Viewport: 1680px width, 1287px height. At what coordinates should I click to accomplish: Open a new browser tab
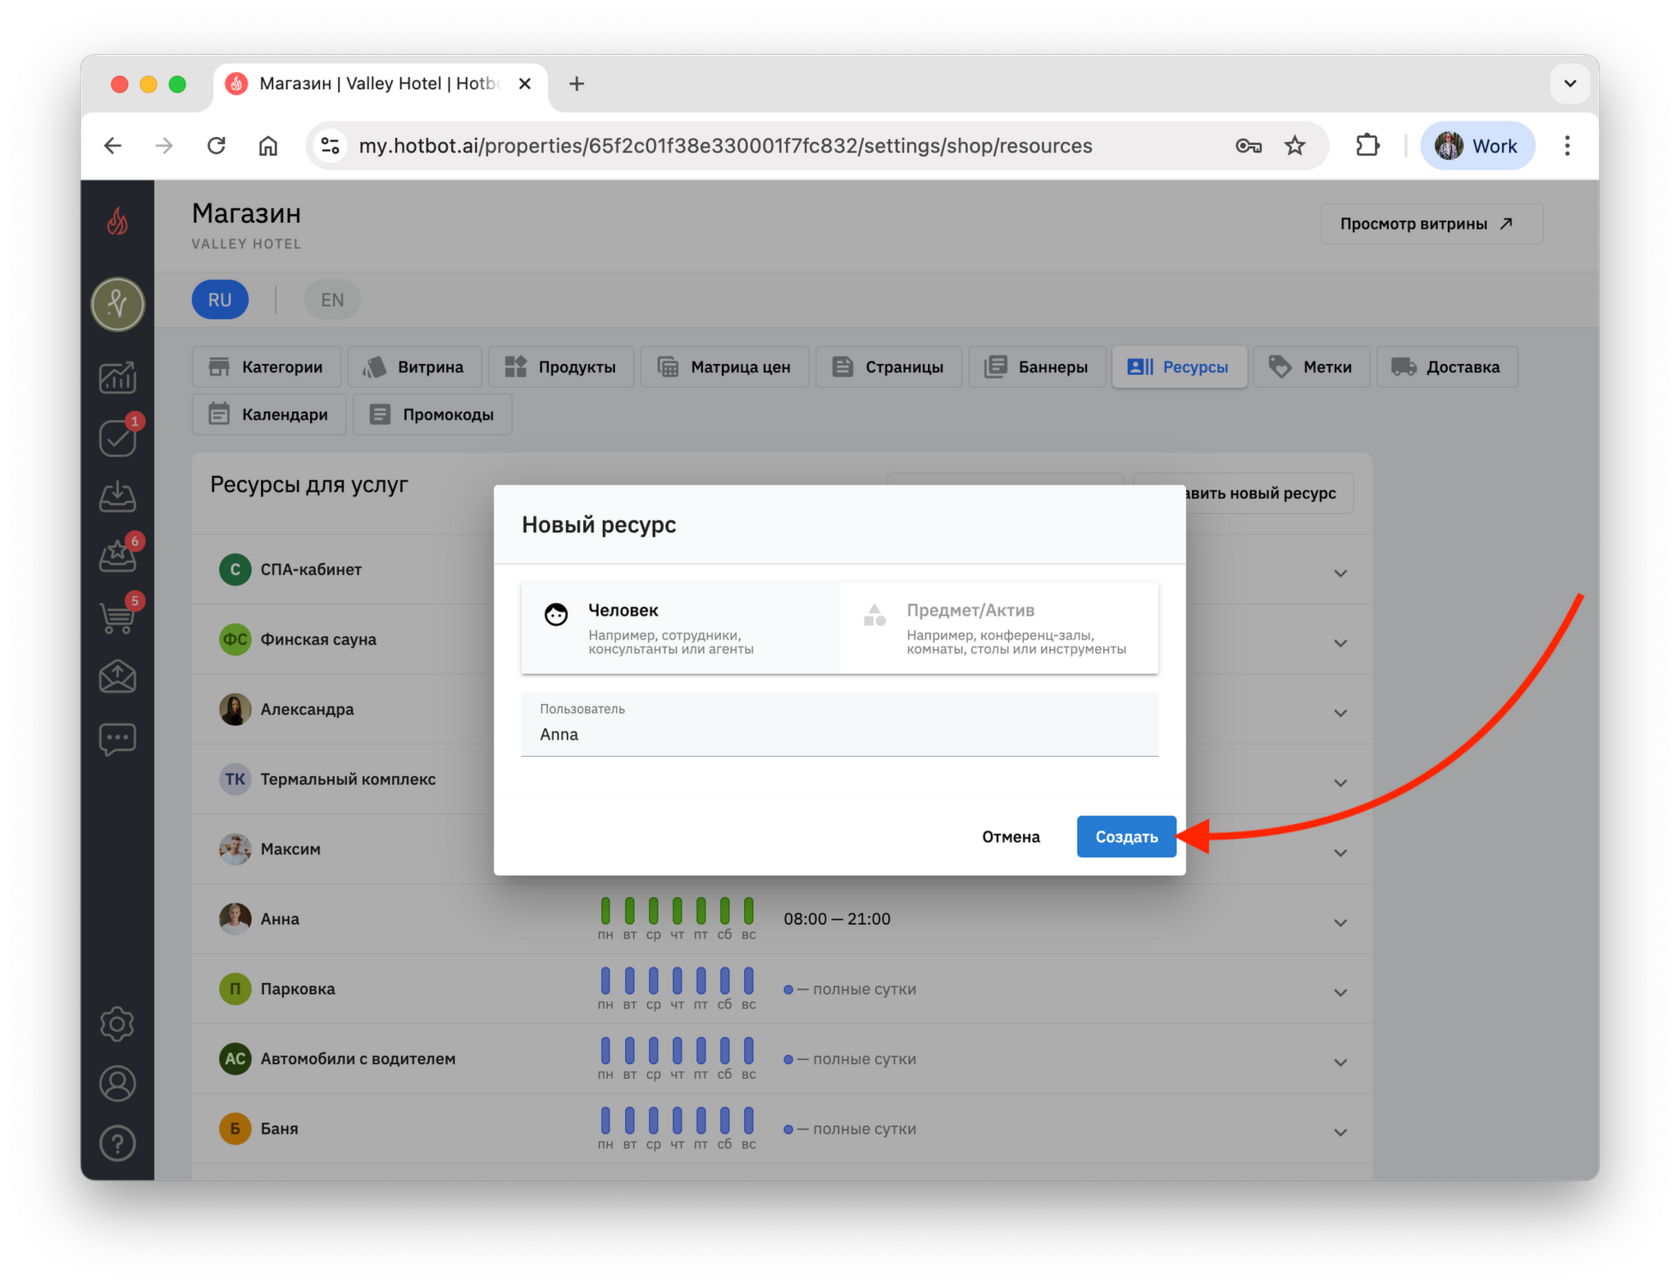point(576,84)
